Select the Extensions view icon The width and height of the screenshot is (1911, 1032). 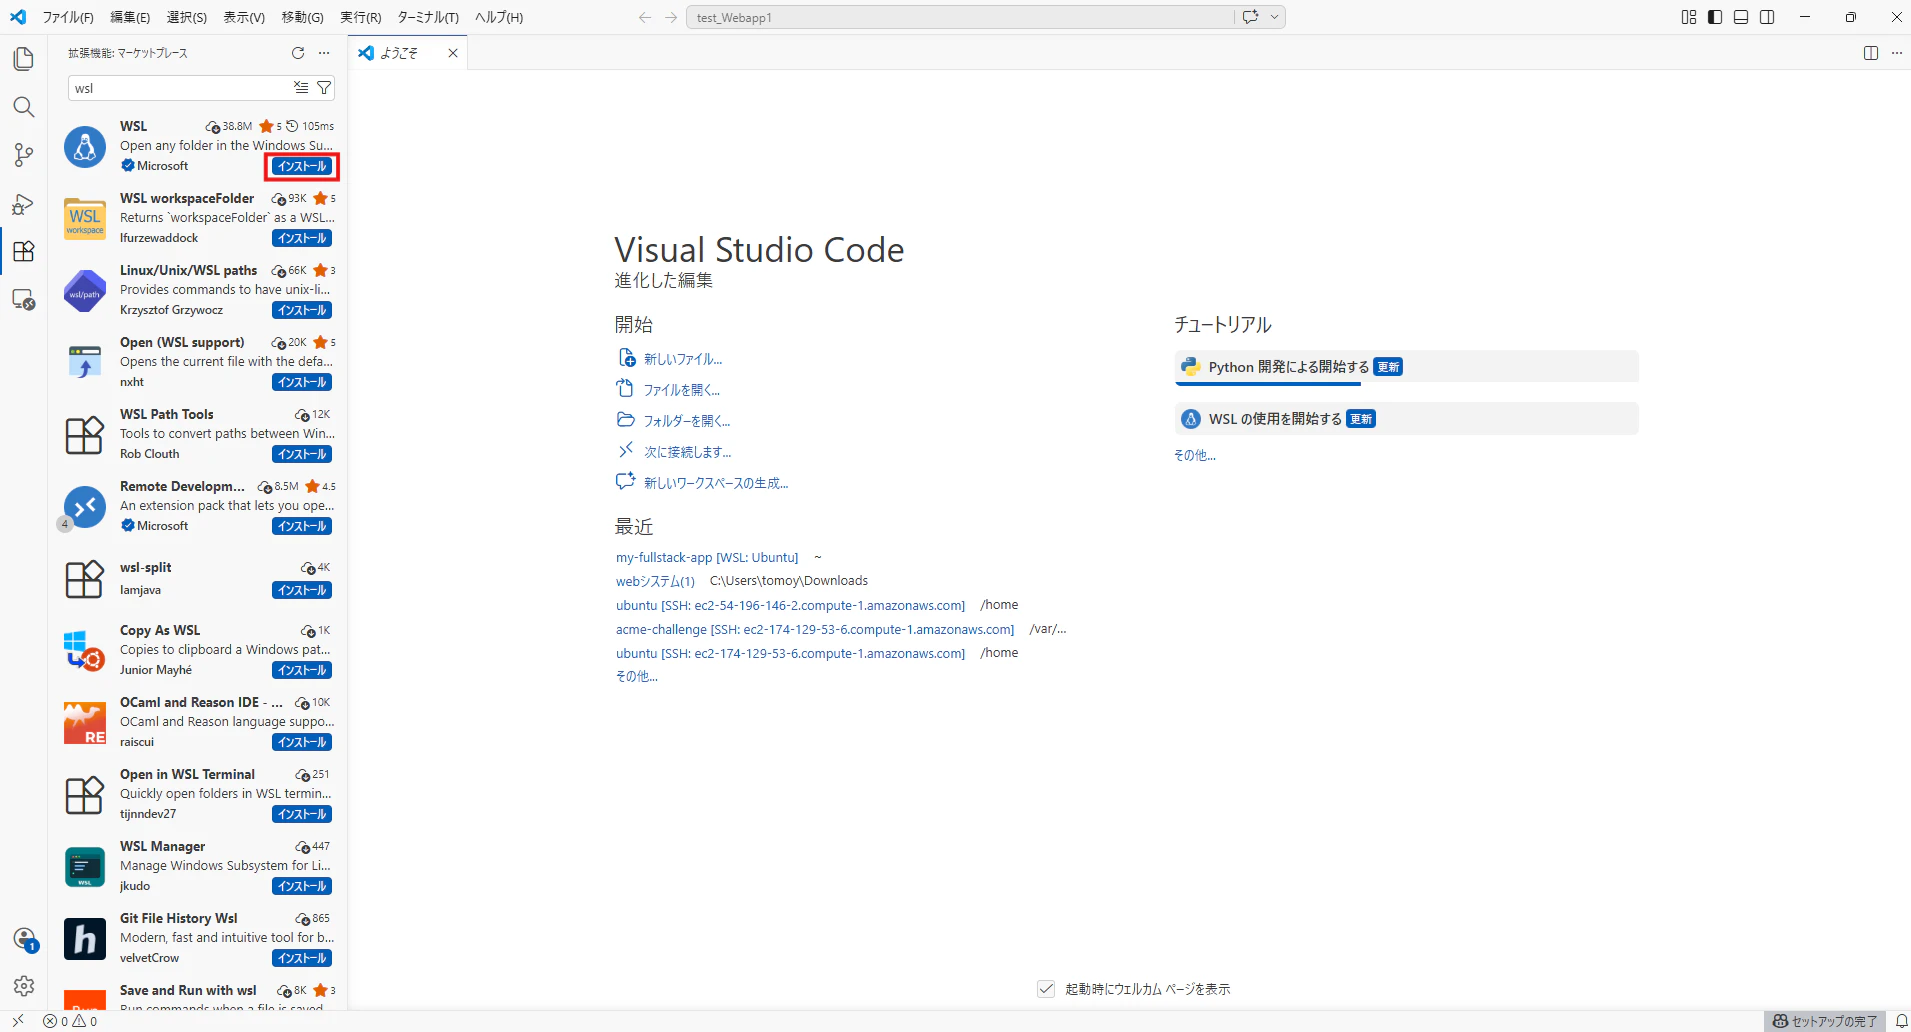(24, 251)
